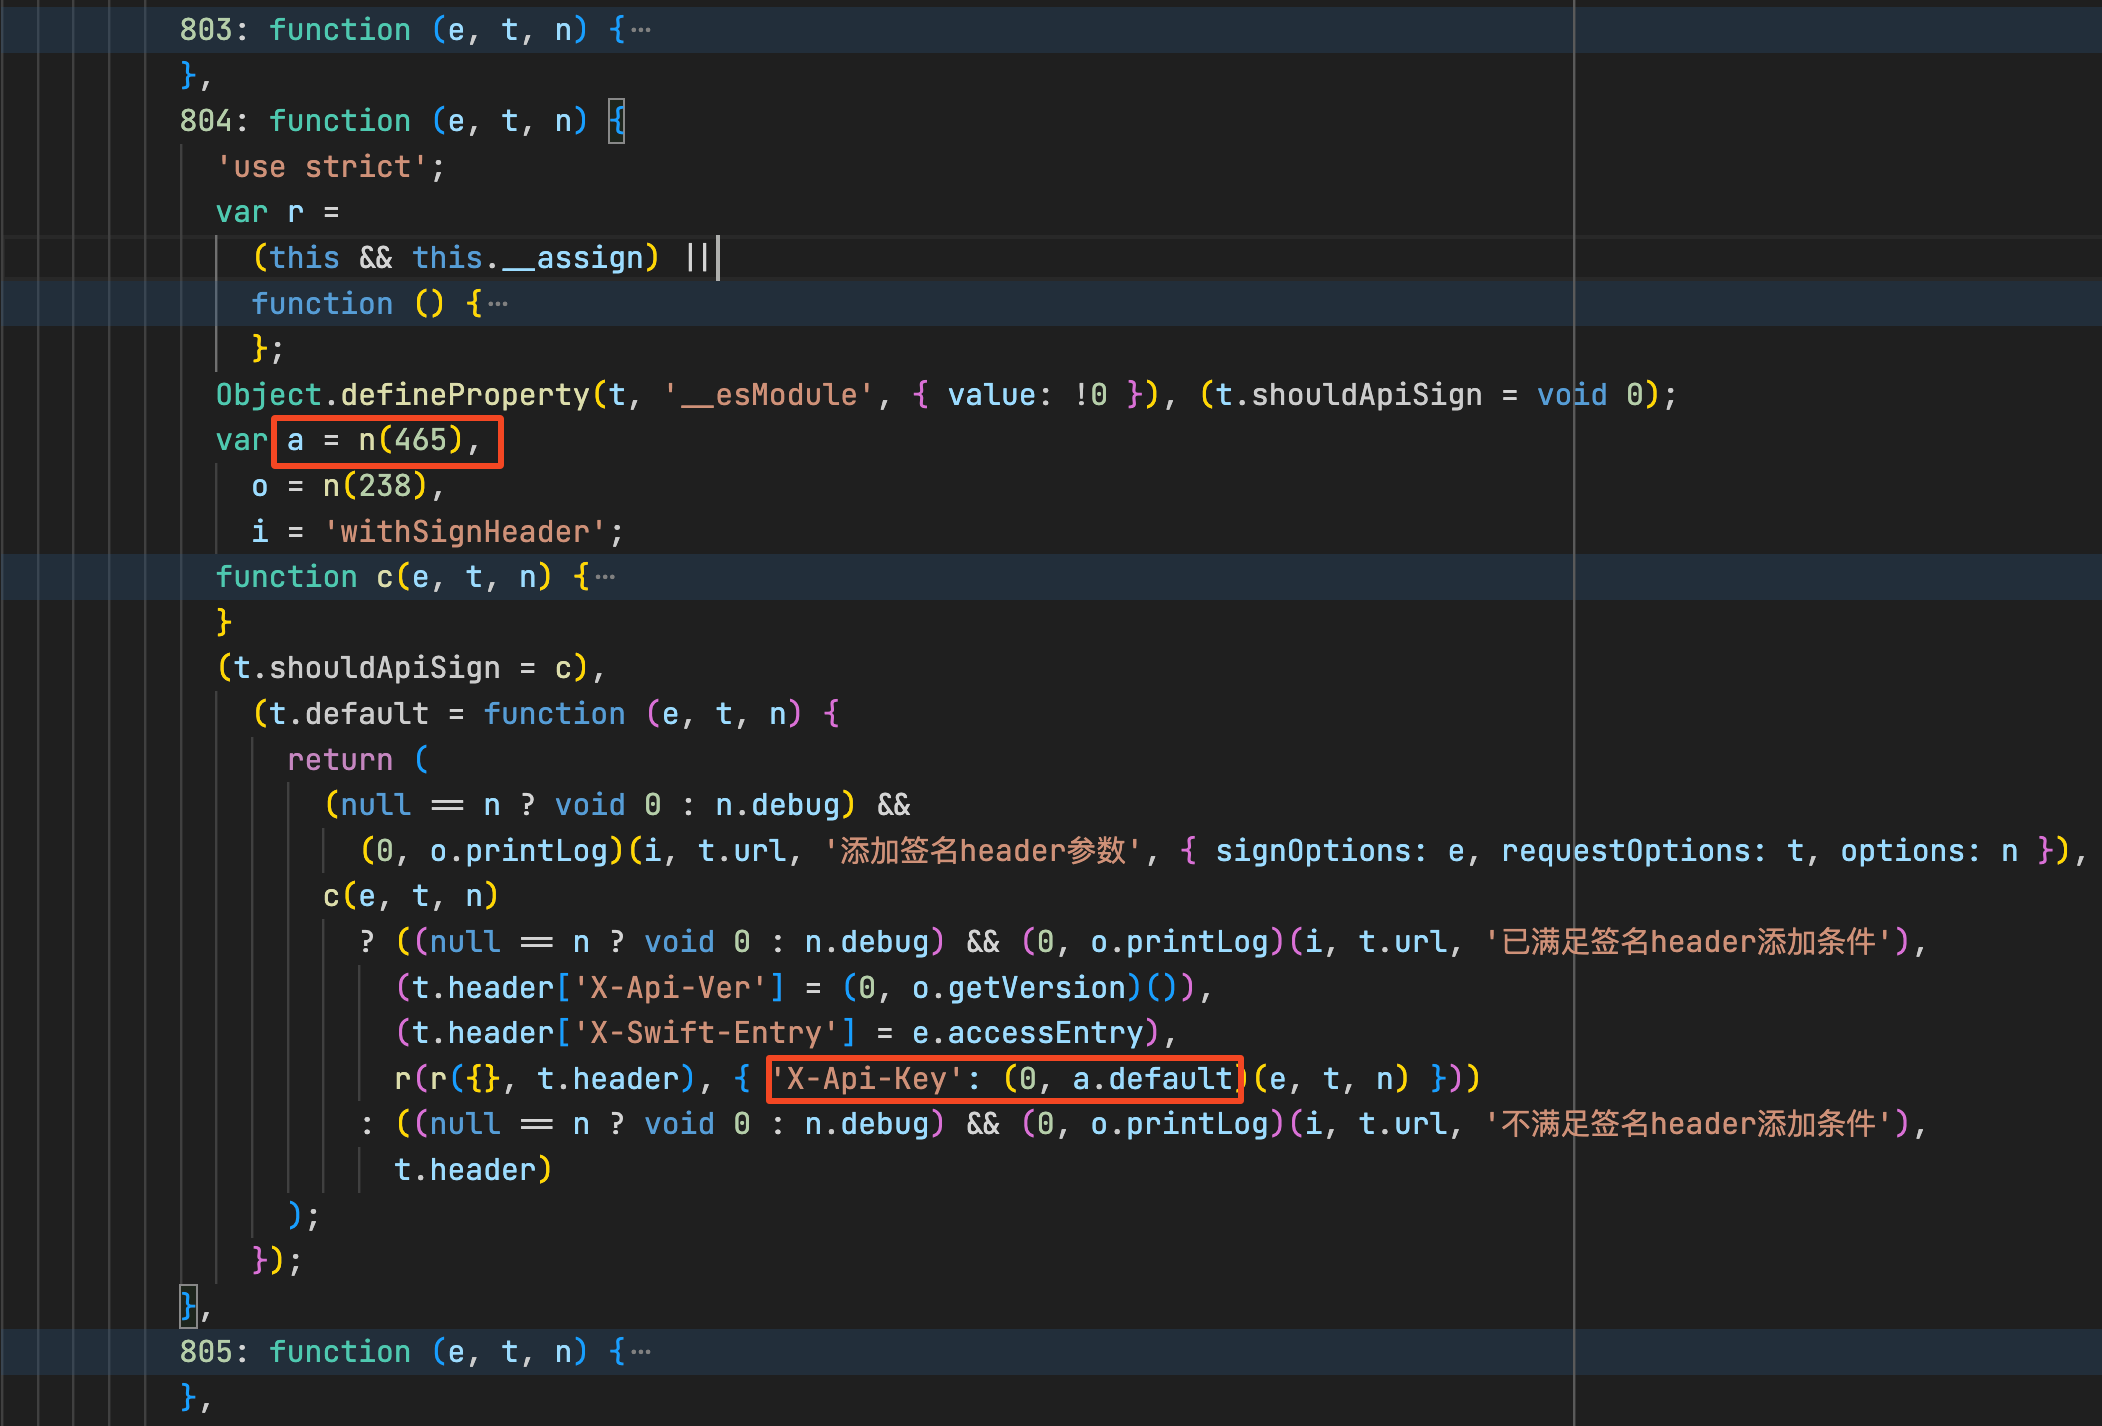
Task: Click the highlighted 'a = n(465),' declaration
Action: (385, 441)
